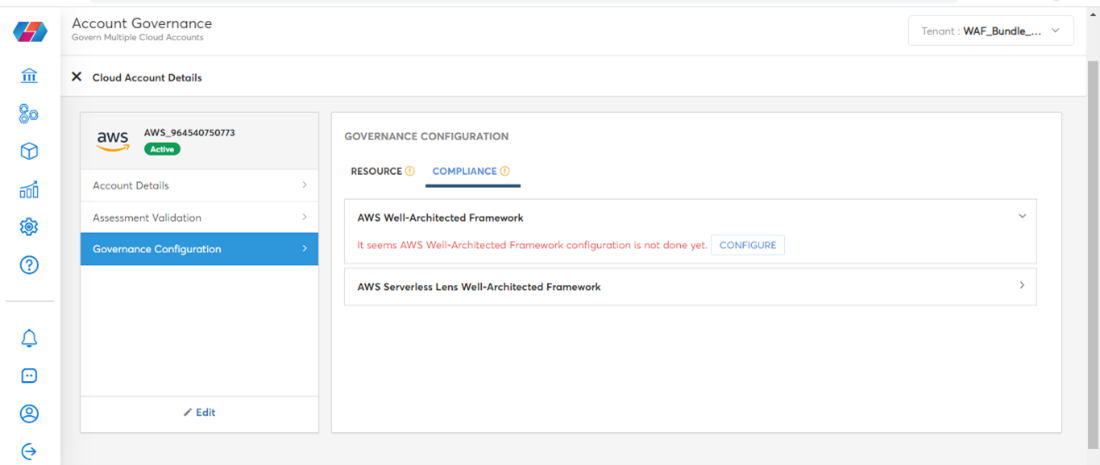Open Assessment Validation menu item

199,217
